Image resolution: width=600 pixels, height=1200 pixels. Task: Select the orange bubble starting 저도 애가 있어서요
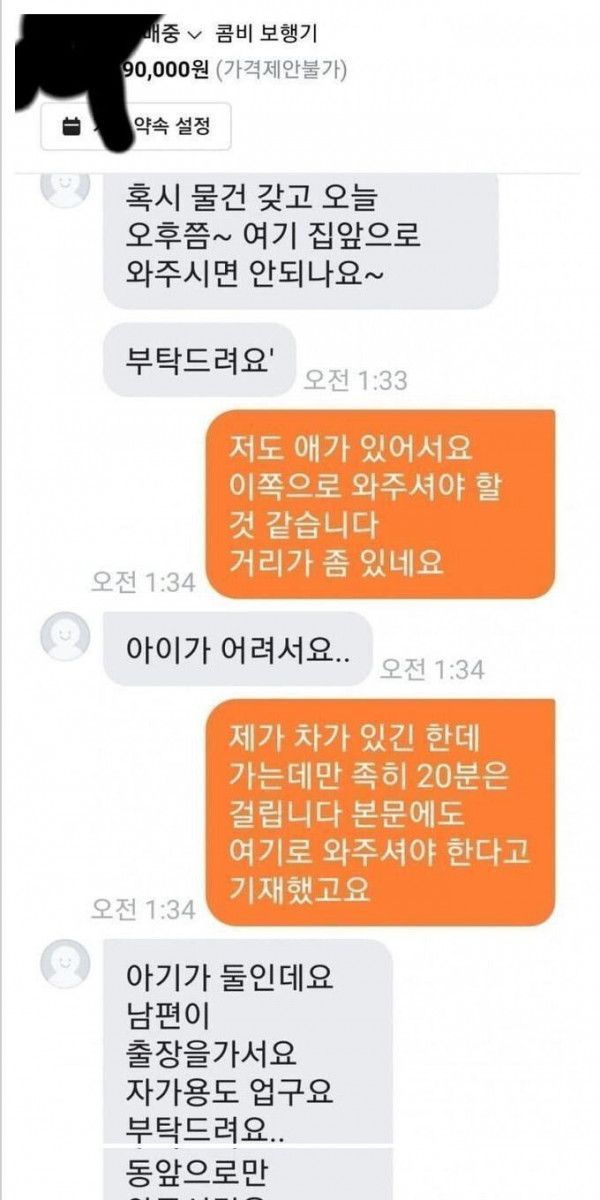pos(380,504)
